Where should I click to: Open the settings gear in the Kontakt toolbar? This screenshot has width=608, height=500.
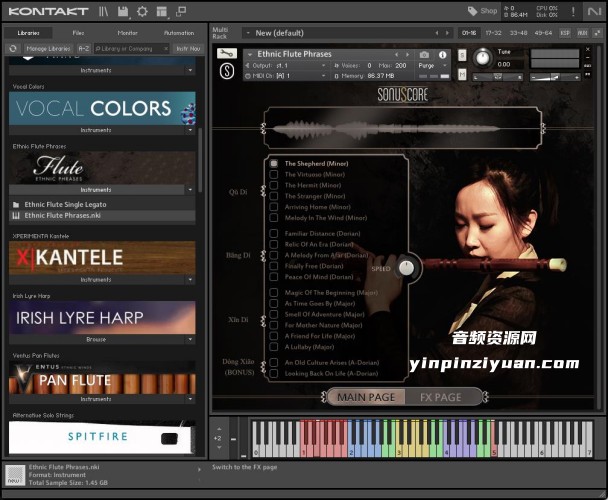(141, 11)
